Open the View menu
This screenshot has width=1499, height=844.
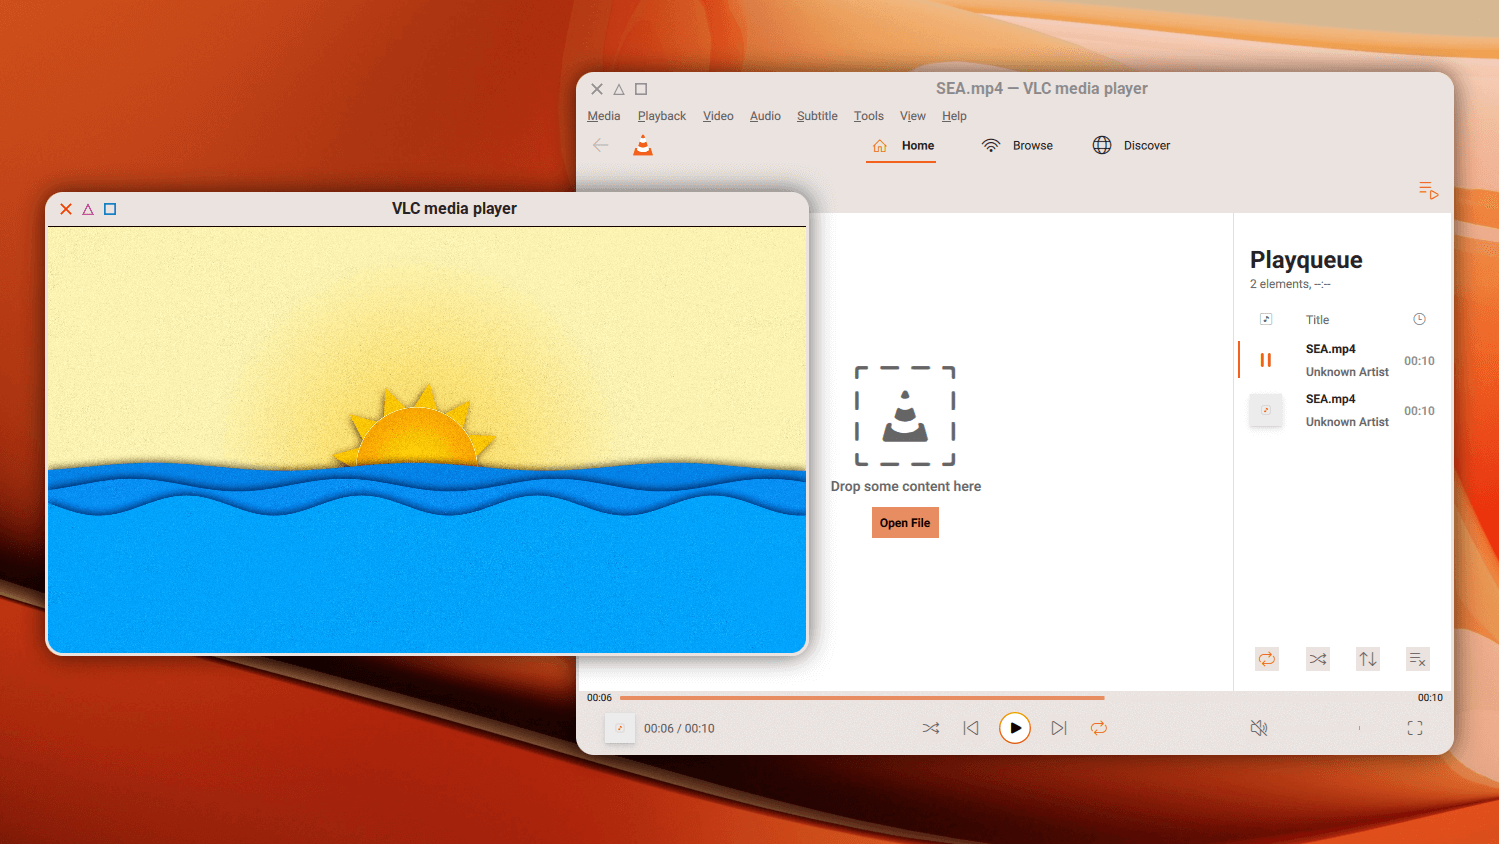click(x=913, y=116)
